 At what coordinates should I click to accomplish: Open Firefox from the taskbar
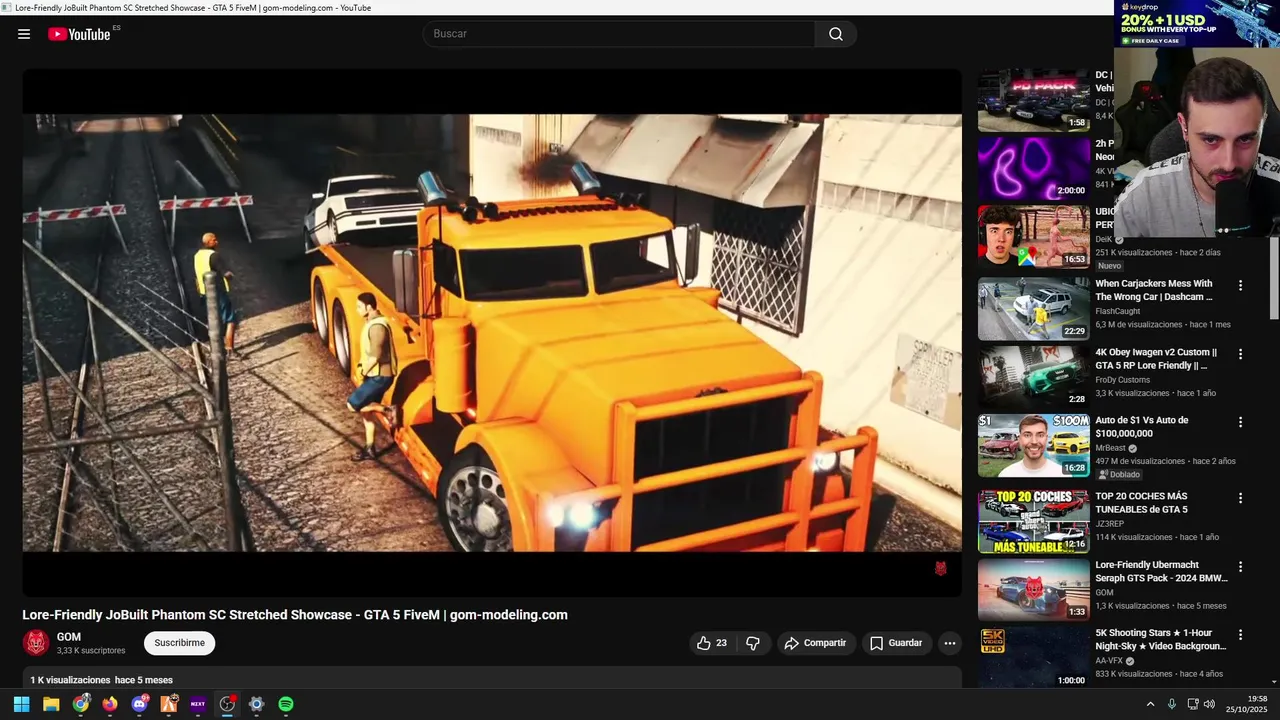[110, 704]
